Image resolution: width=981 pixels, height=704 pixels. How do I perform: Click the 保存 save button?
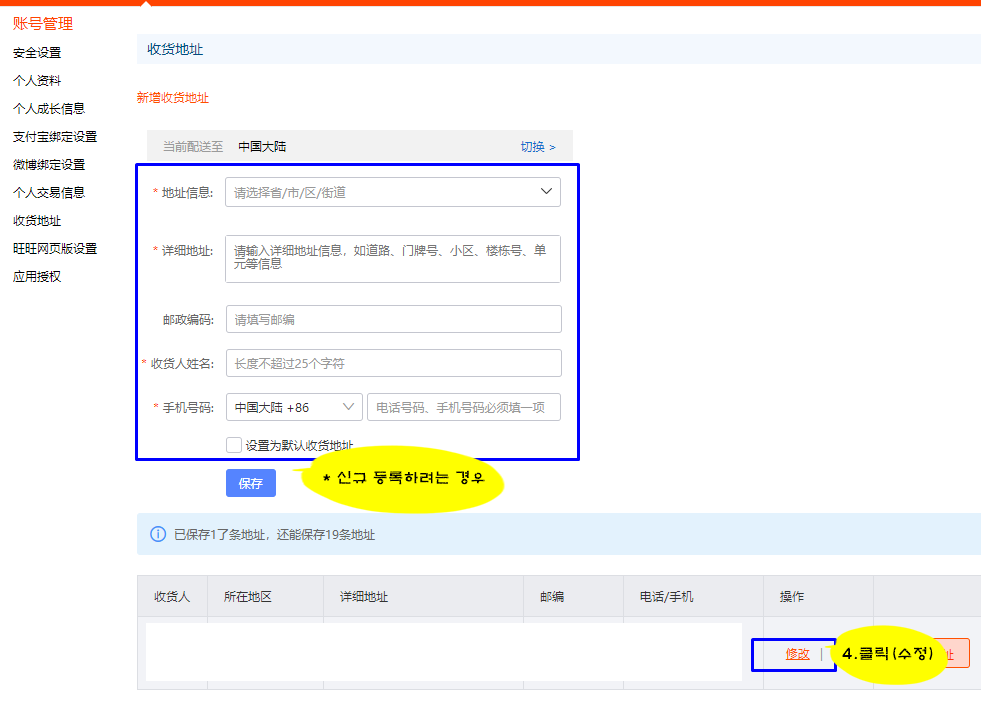250,483
